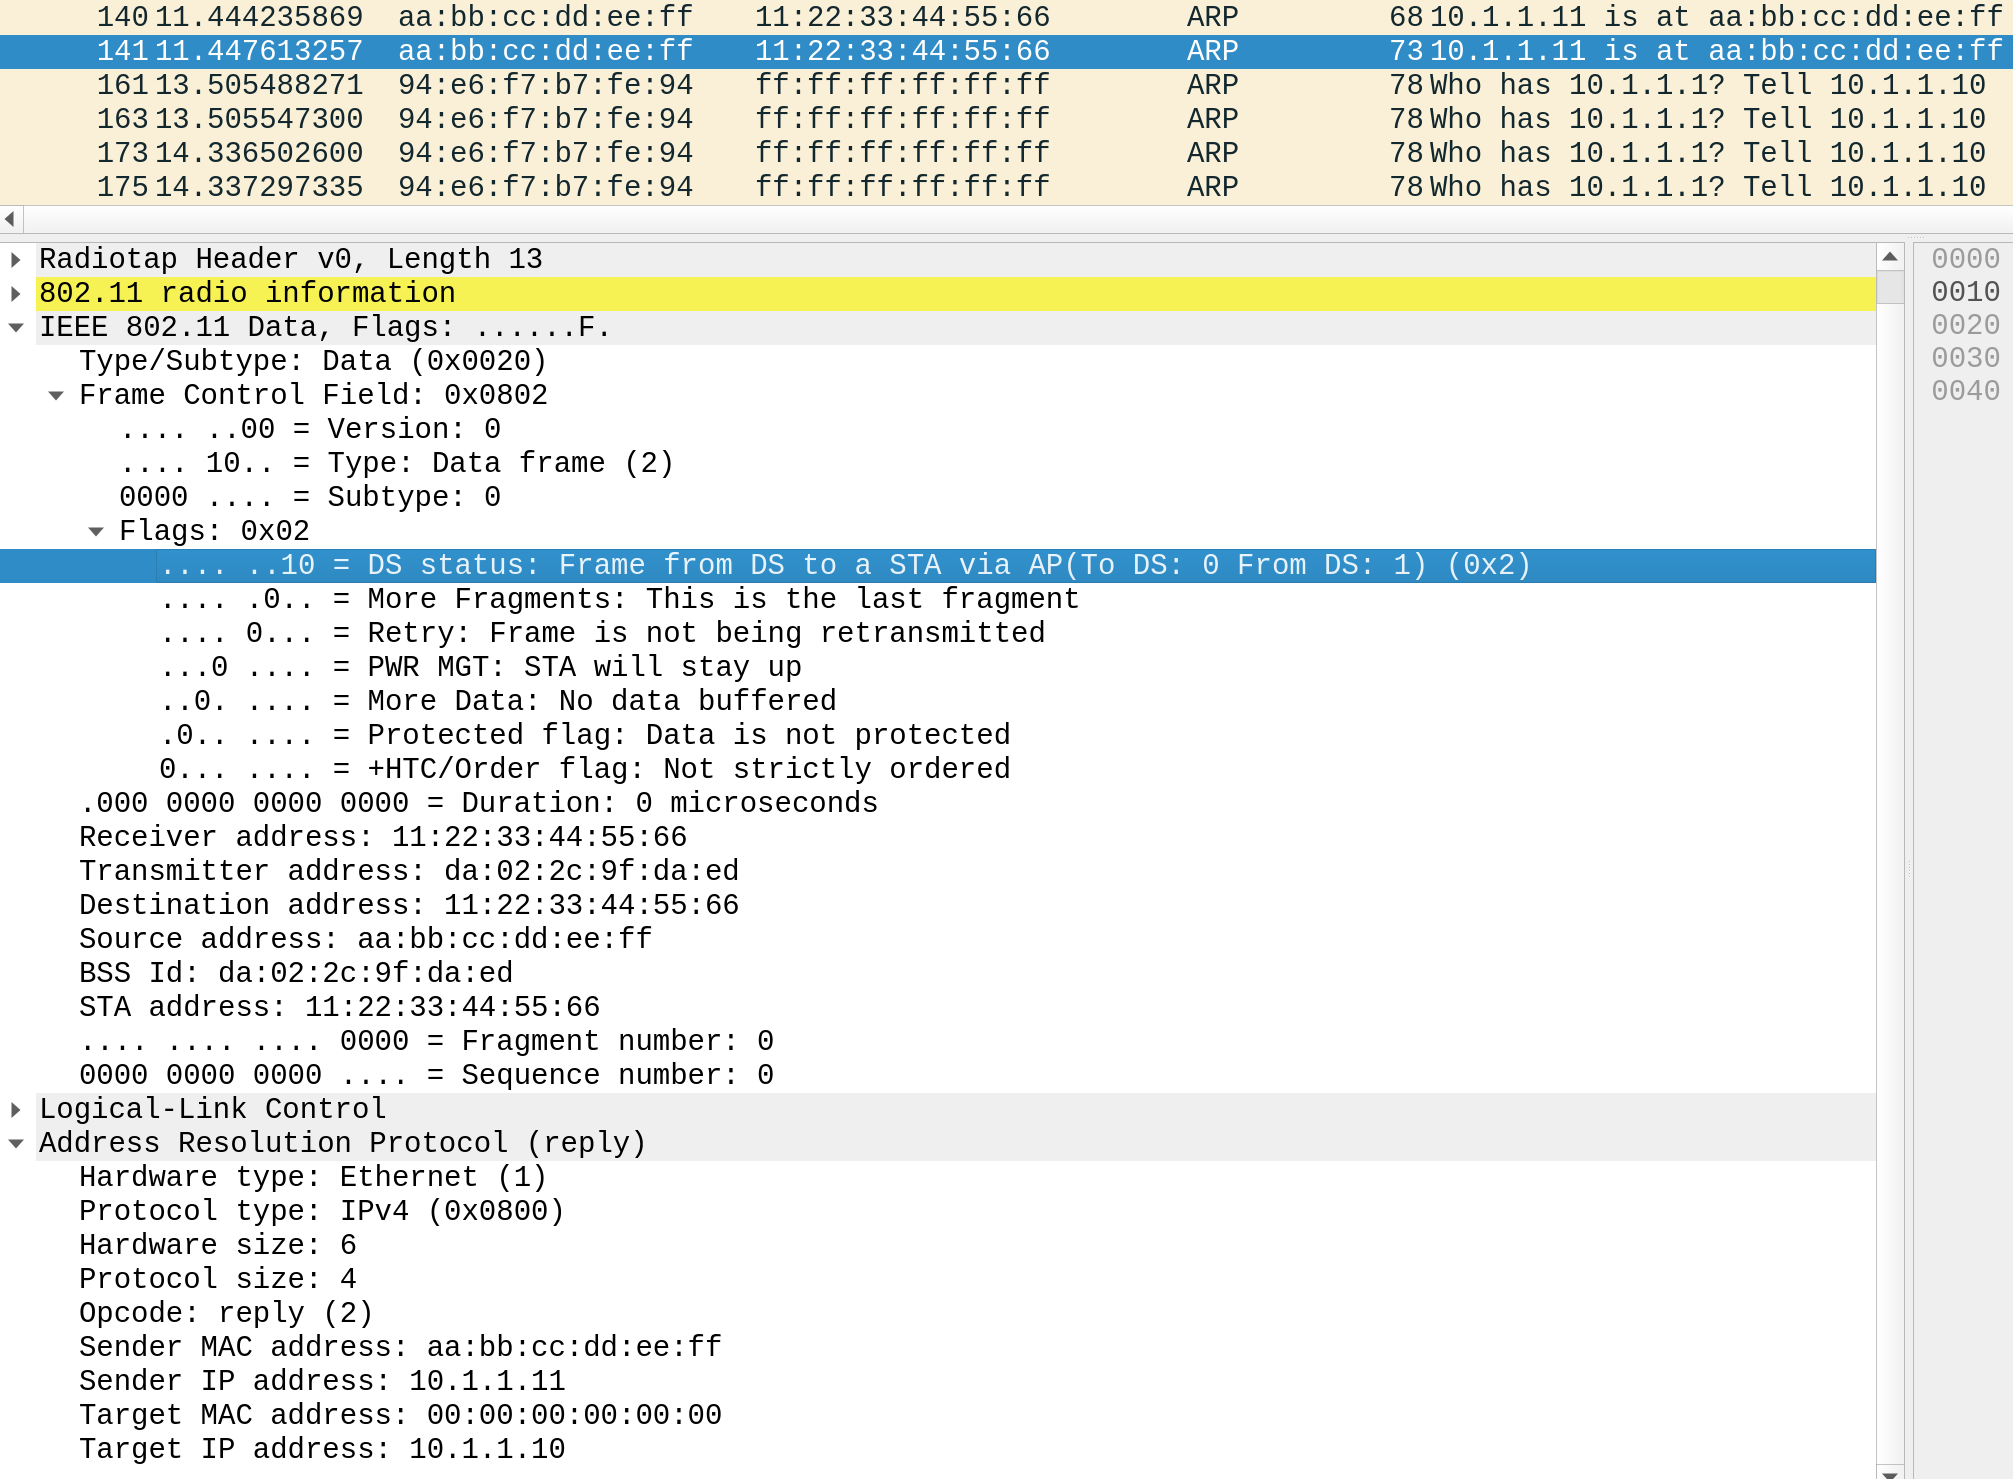Click details pane scroll-down arrow
The height and width of the screenshot is (1479, 2013).
point(1890,1472)
